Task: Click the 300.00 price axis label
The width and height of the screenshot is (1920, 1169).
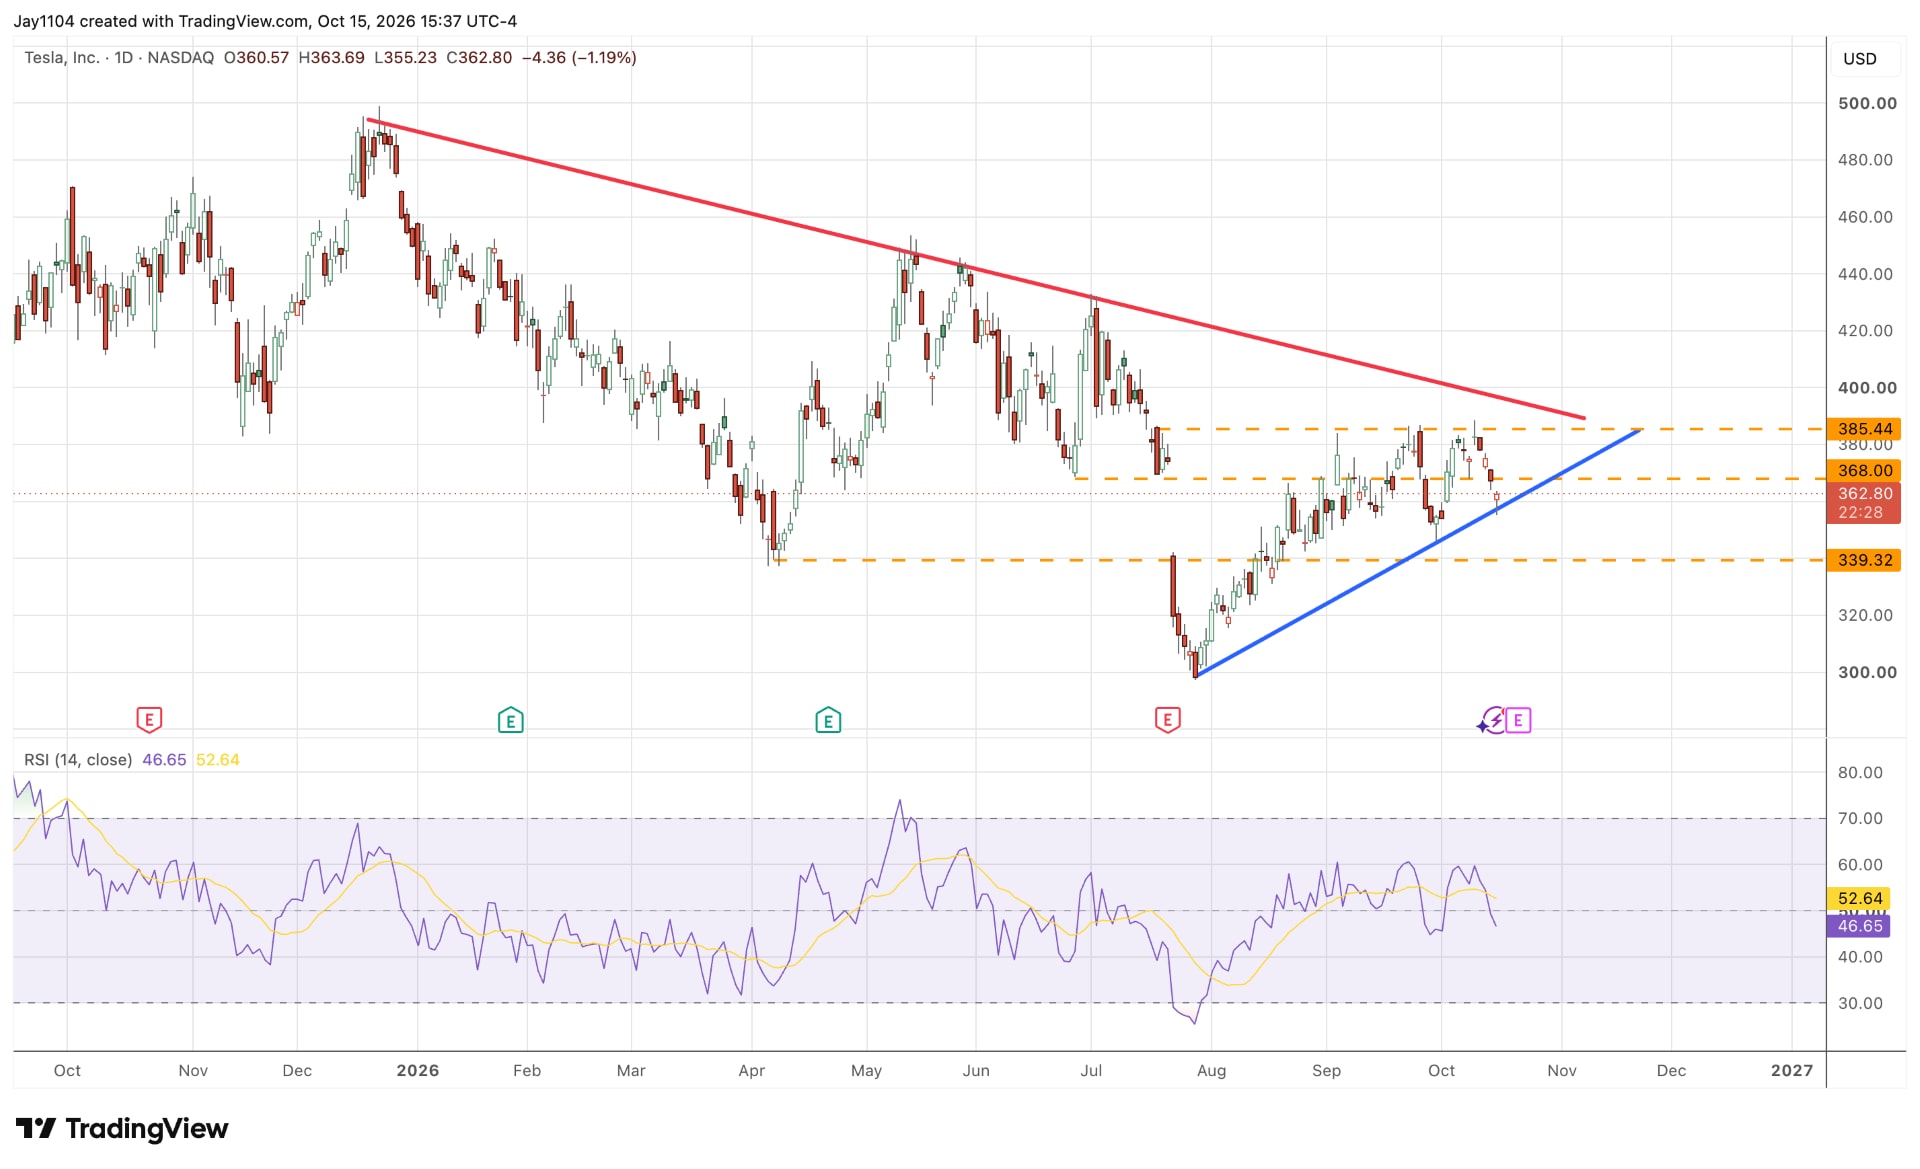Action: [1866, 672]
